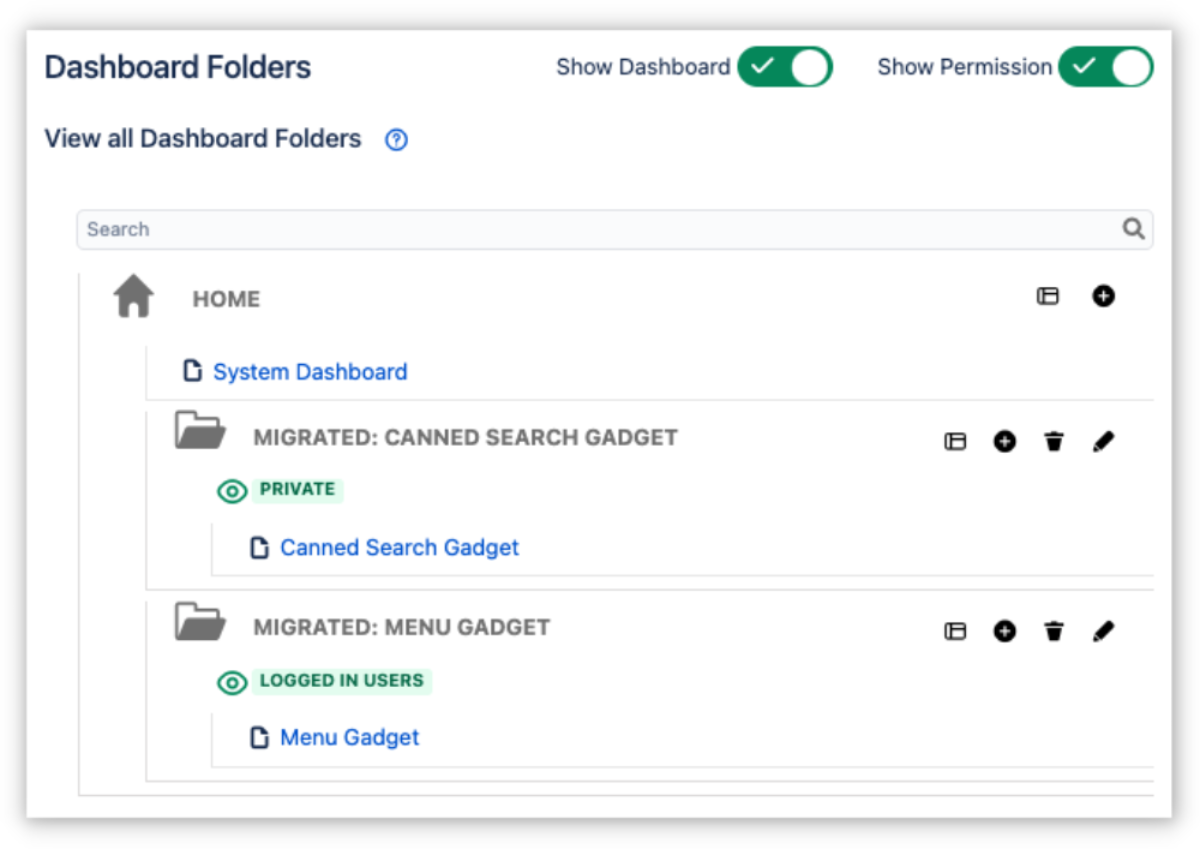
Task: Edit the Migrated: Canned Search Gadget folder
Action: point(1103,441)
